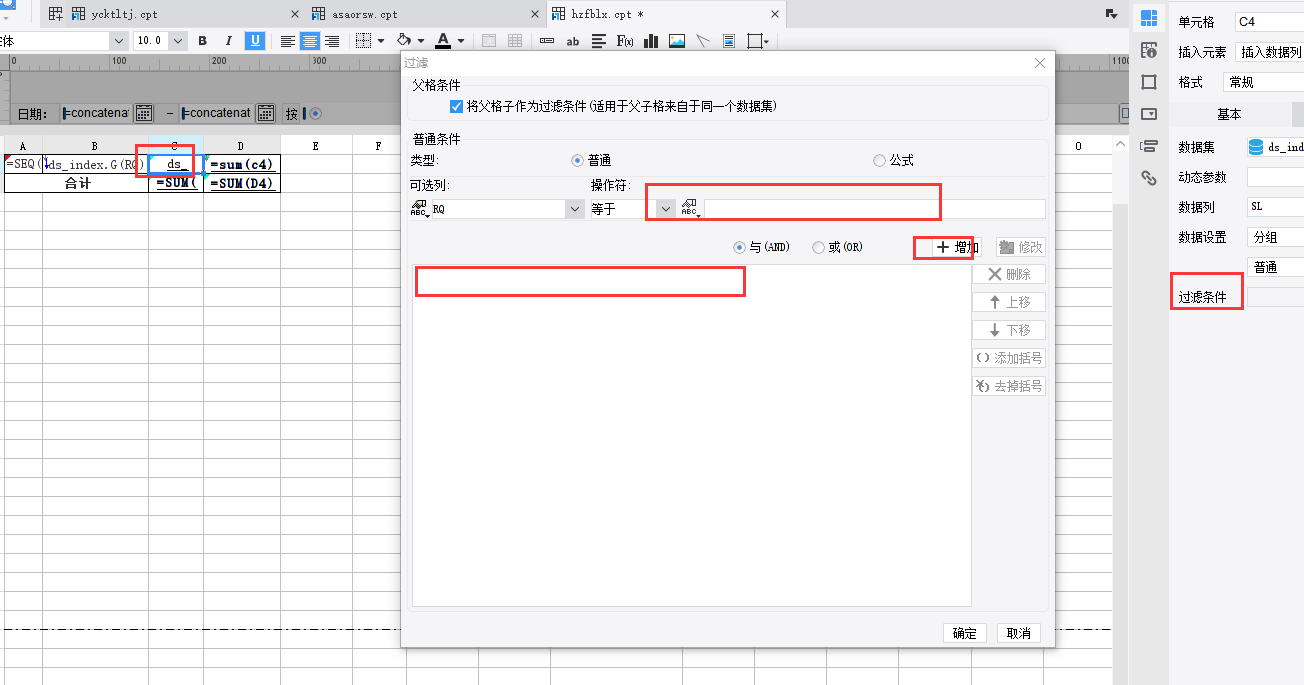Click the fill bucket background color icon

click(x=405, y=41)
